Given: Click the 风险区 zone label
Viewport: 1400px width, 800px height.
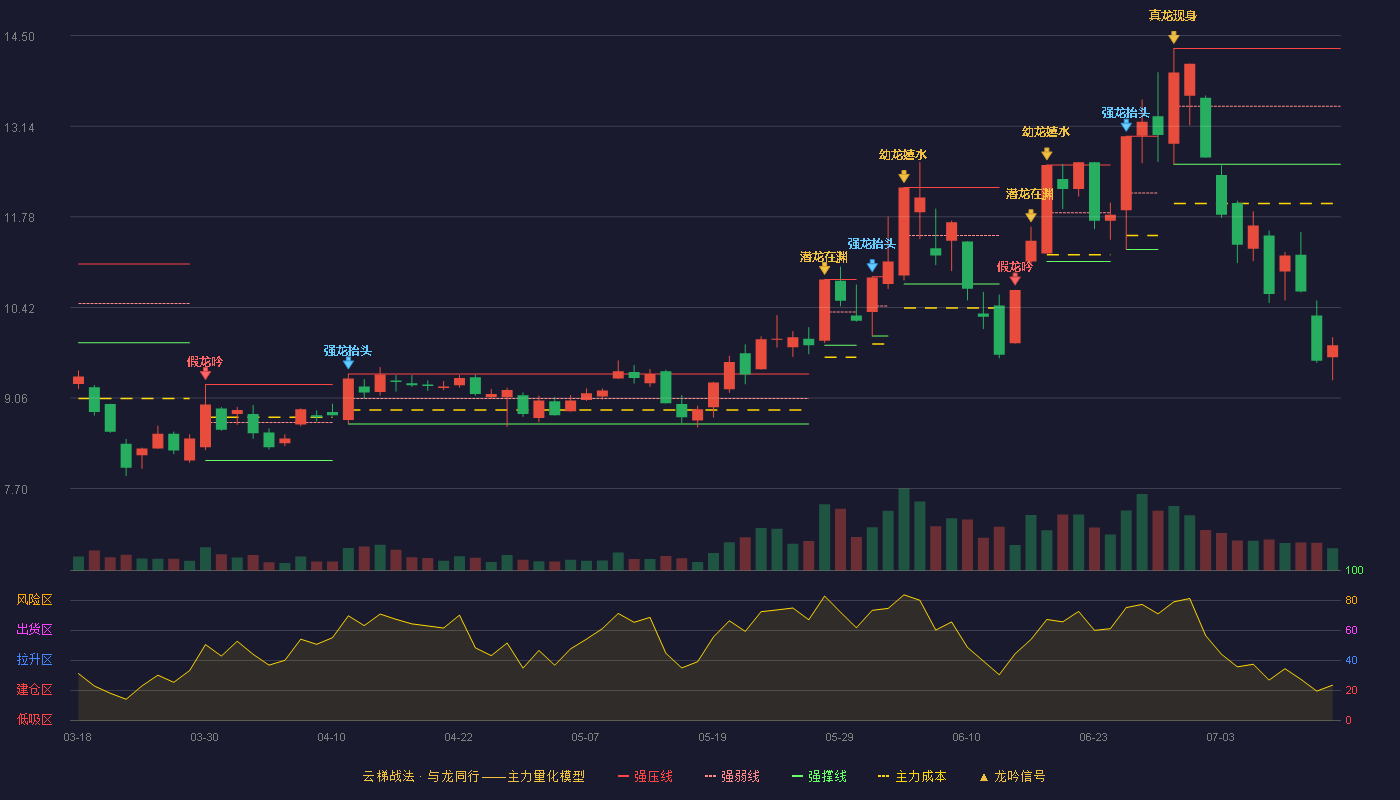Looking at the screenshot, I should coord(34,600).
